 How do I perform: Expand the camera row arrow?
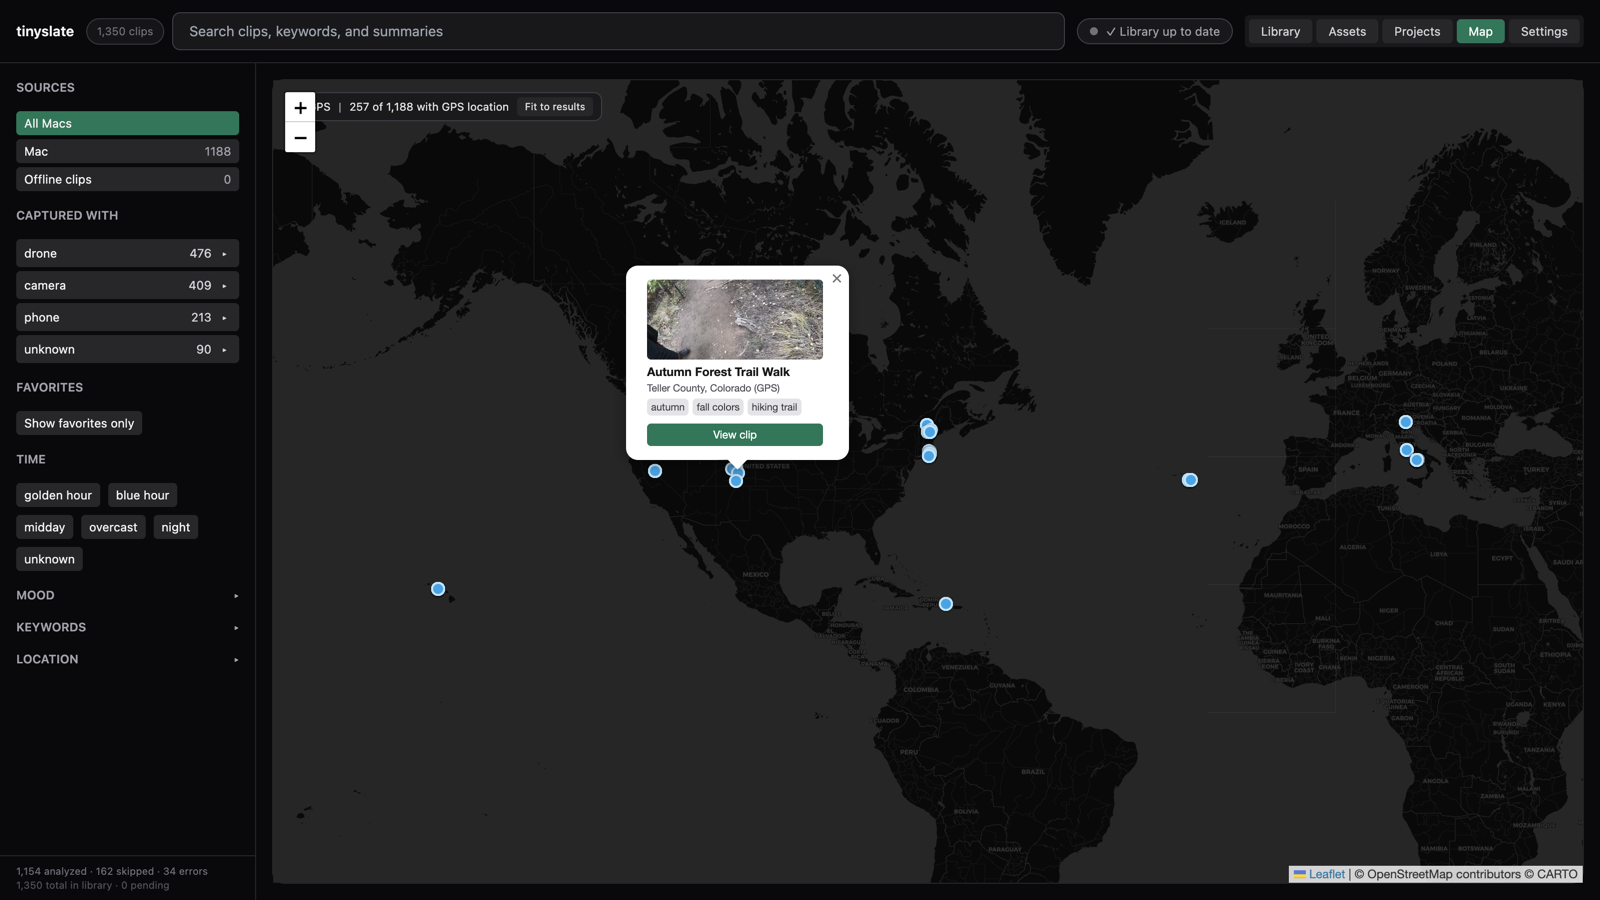click(224, 286)
